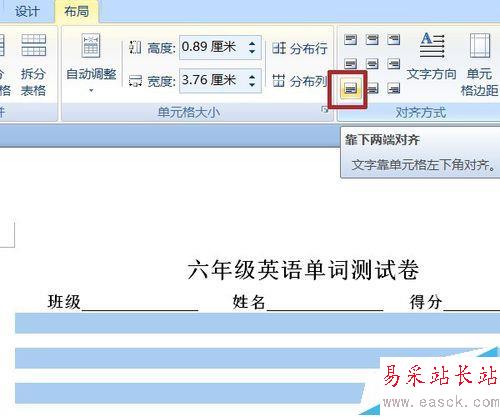Click the blank line after 班级
The image size is (500, 417).
(140, 309)
